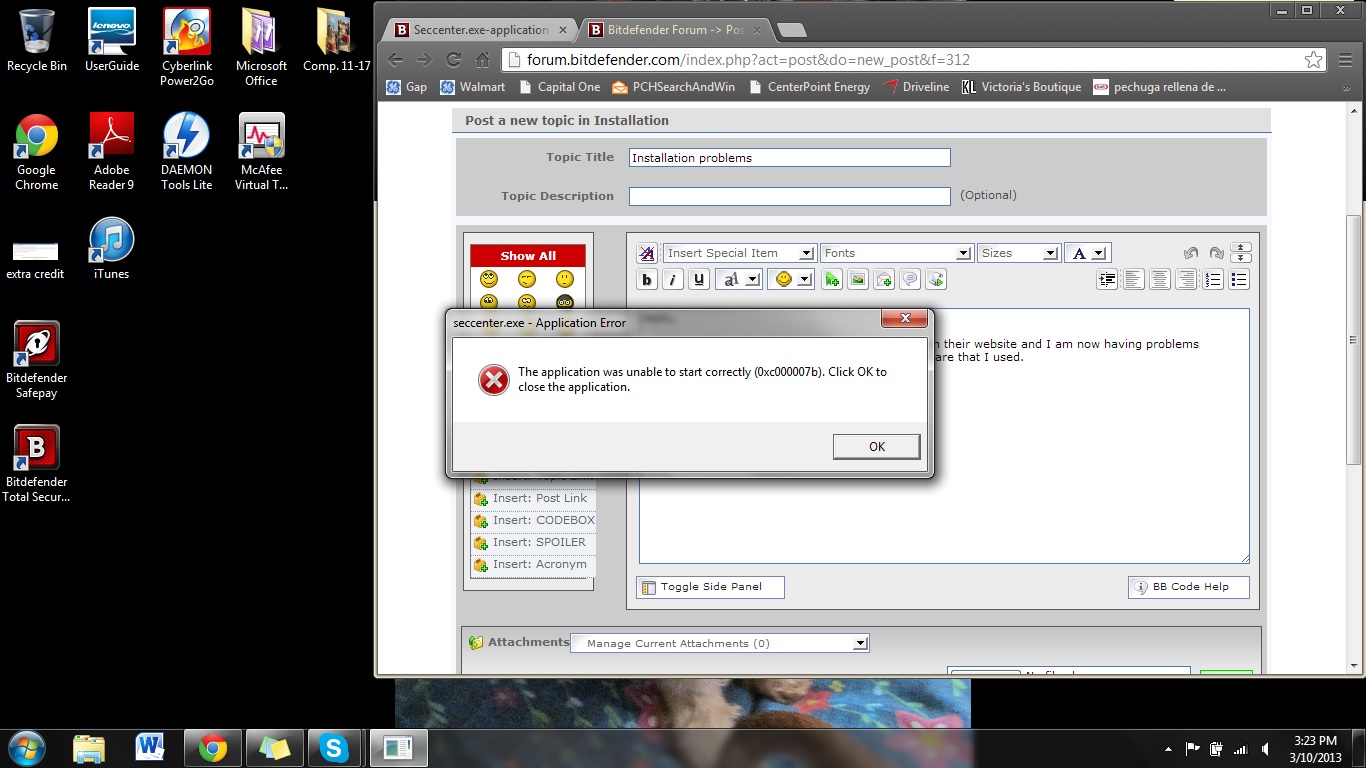Bookmark this page with the star icon
This screenshot has width=1366, height=768.
pyautogui.click(x=1313, y=60)
